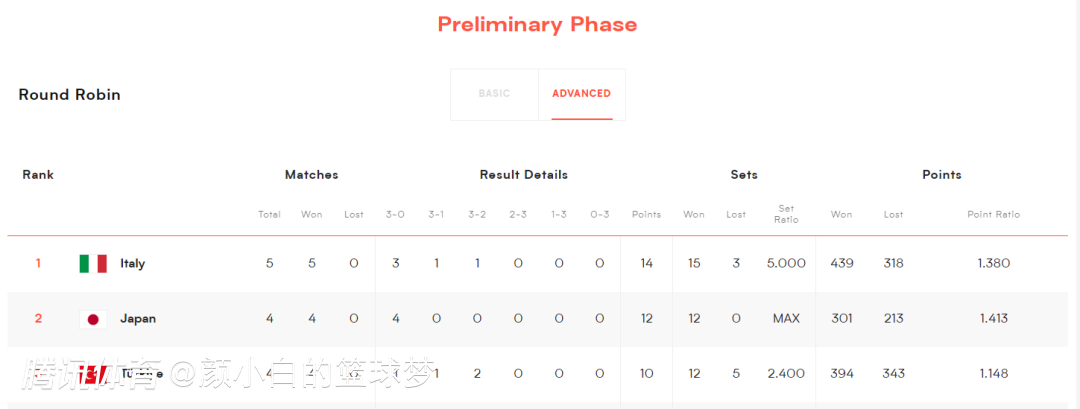
Task: Click the Set Ratio column header
Action: coord(786,214)
